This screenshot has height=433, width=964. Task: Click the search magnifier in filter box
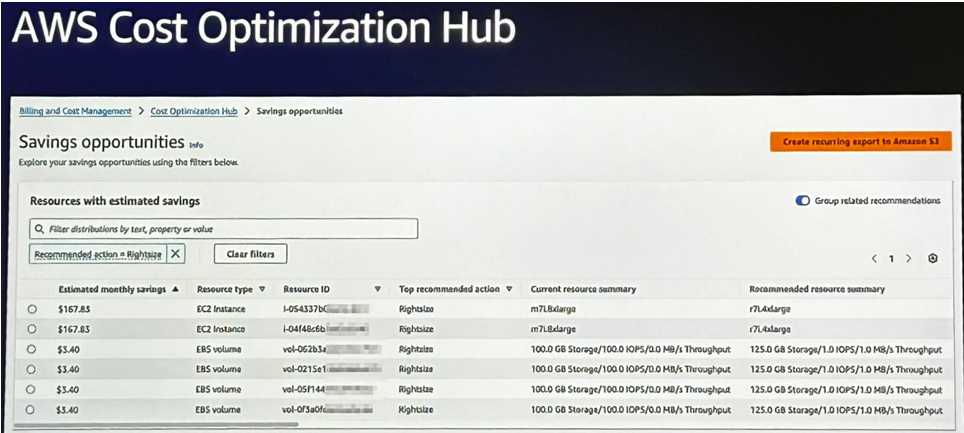pos(39,229)
